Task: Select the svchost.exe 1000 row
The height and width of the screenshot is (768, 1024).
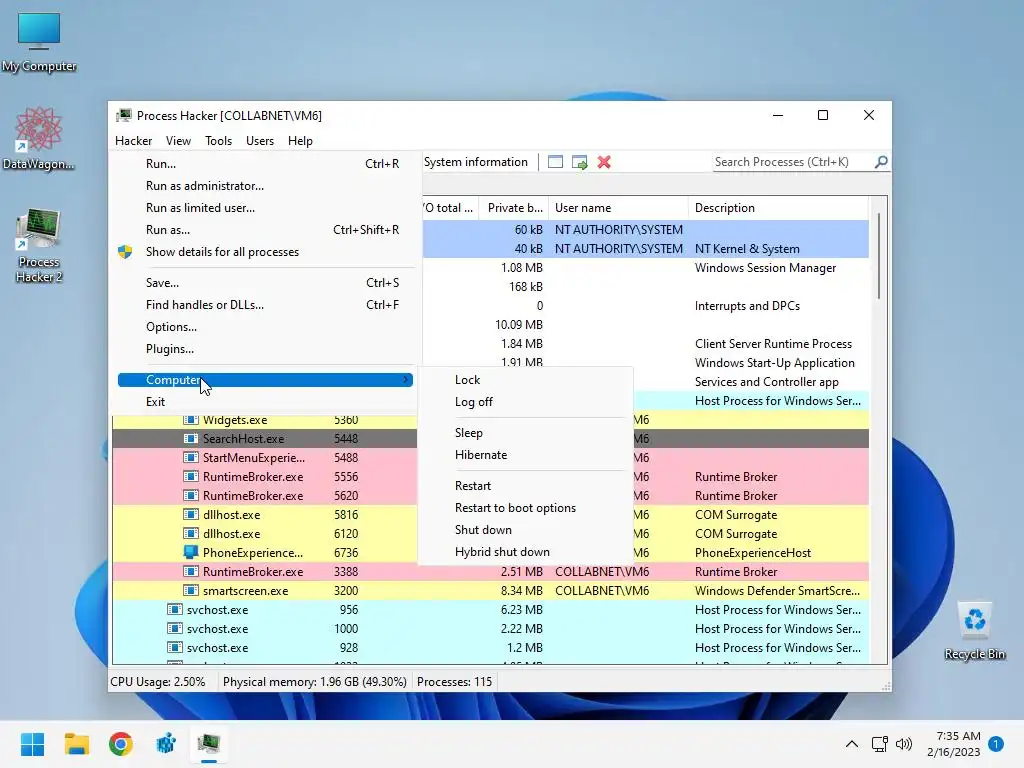Action: point(490,628)
